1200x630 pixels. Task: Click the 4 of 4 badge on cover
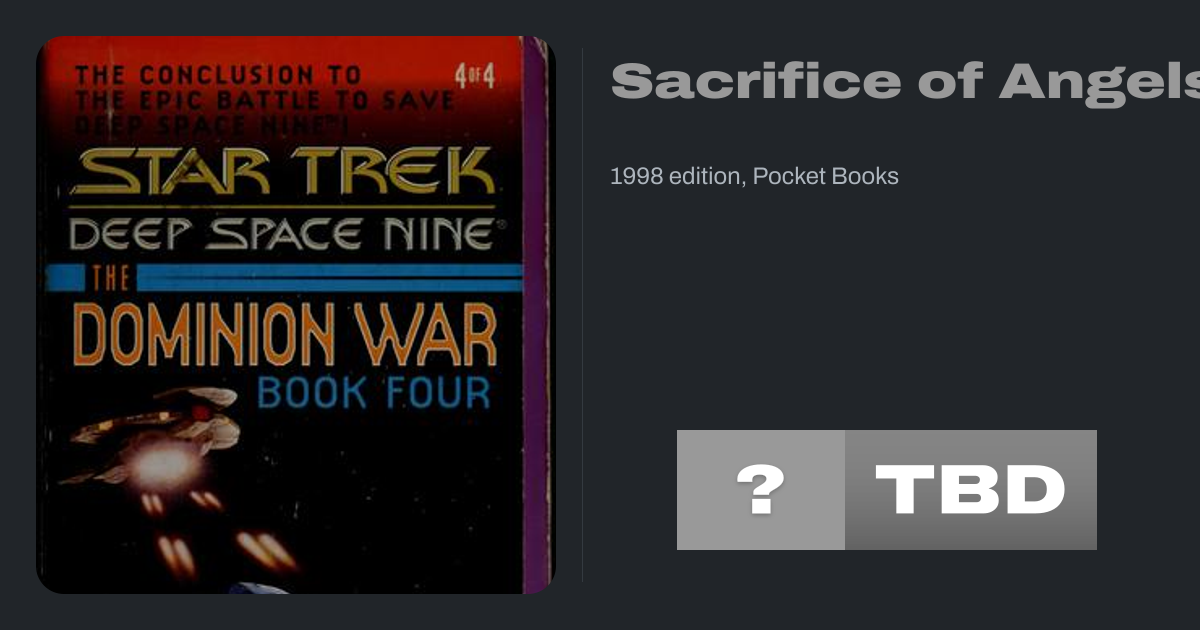click(474, 77)
